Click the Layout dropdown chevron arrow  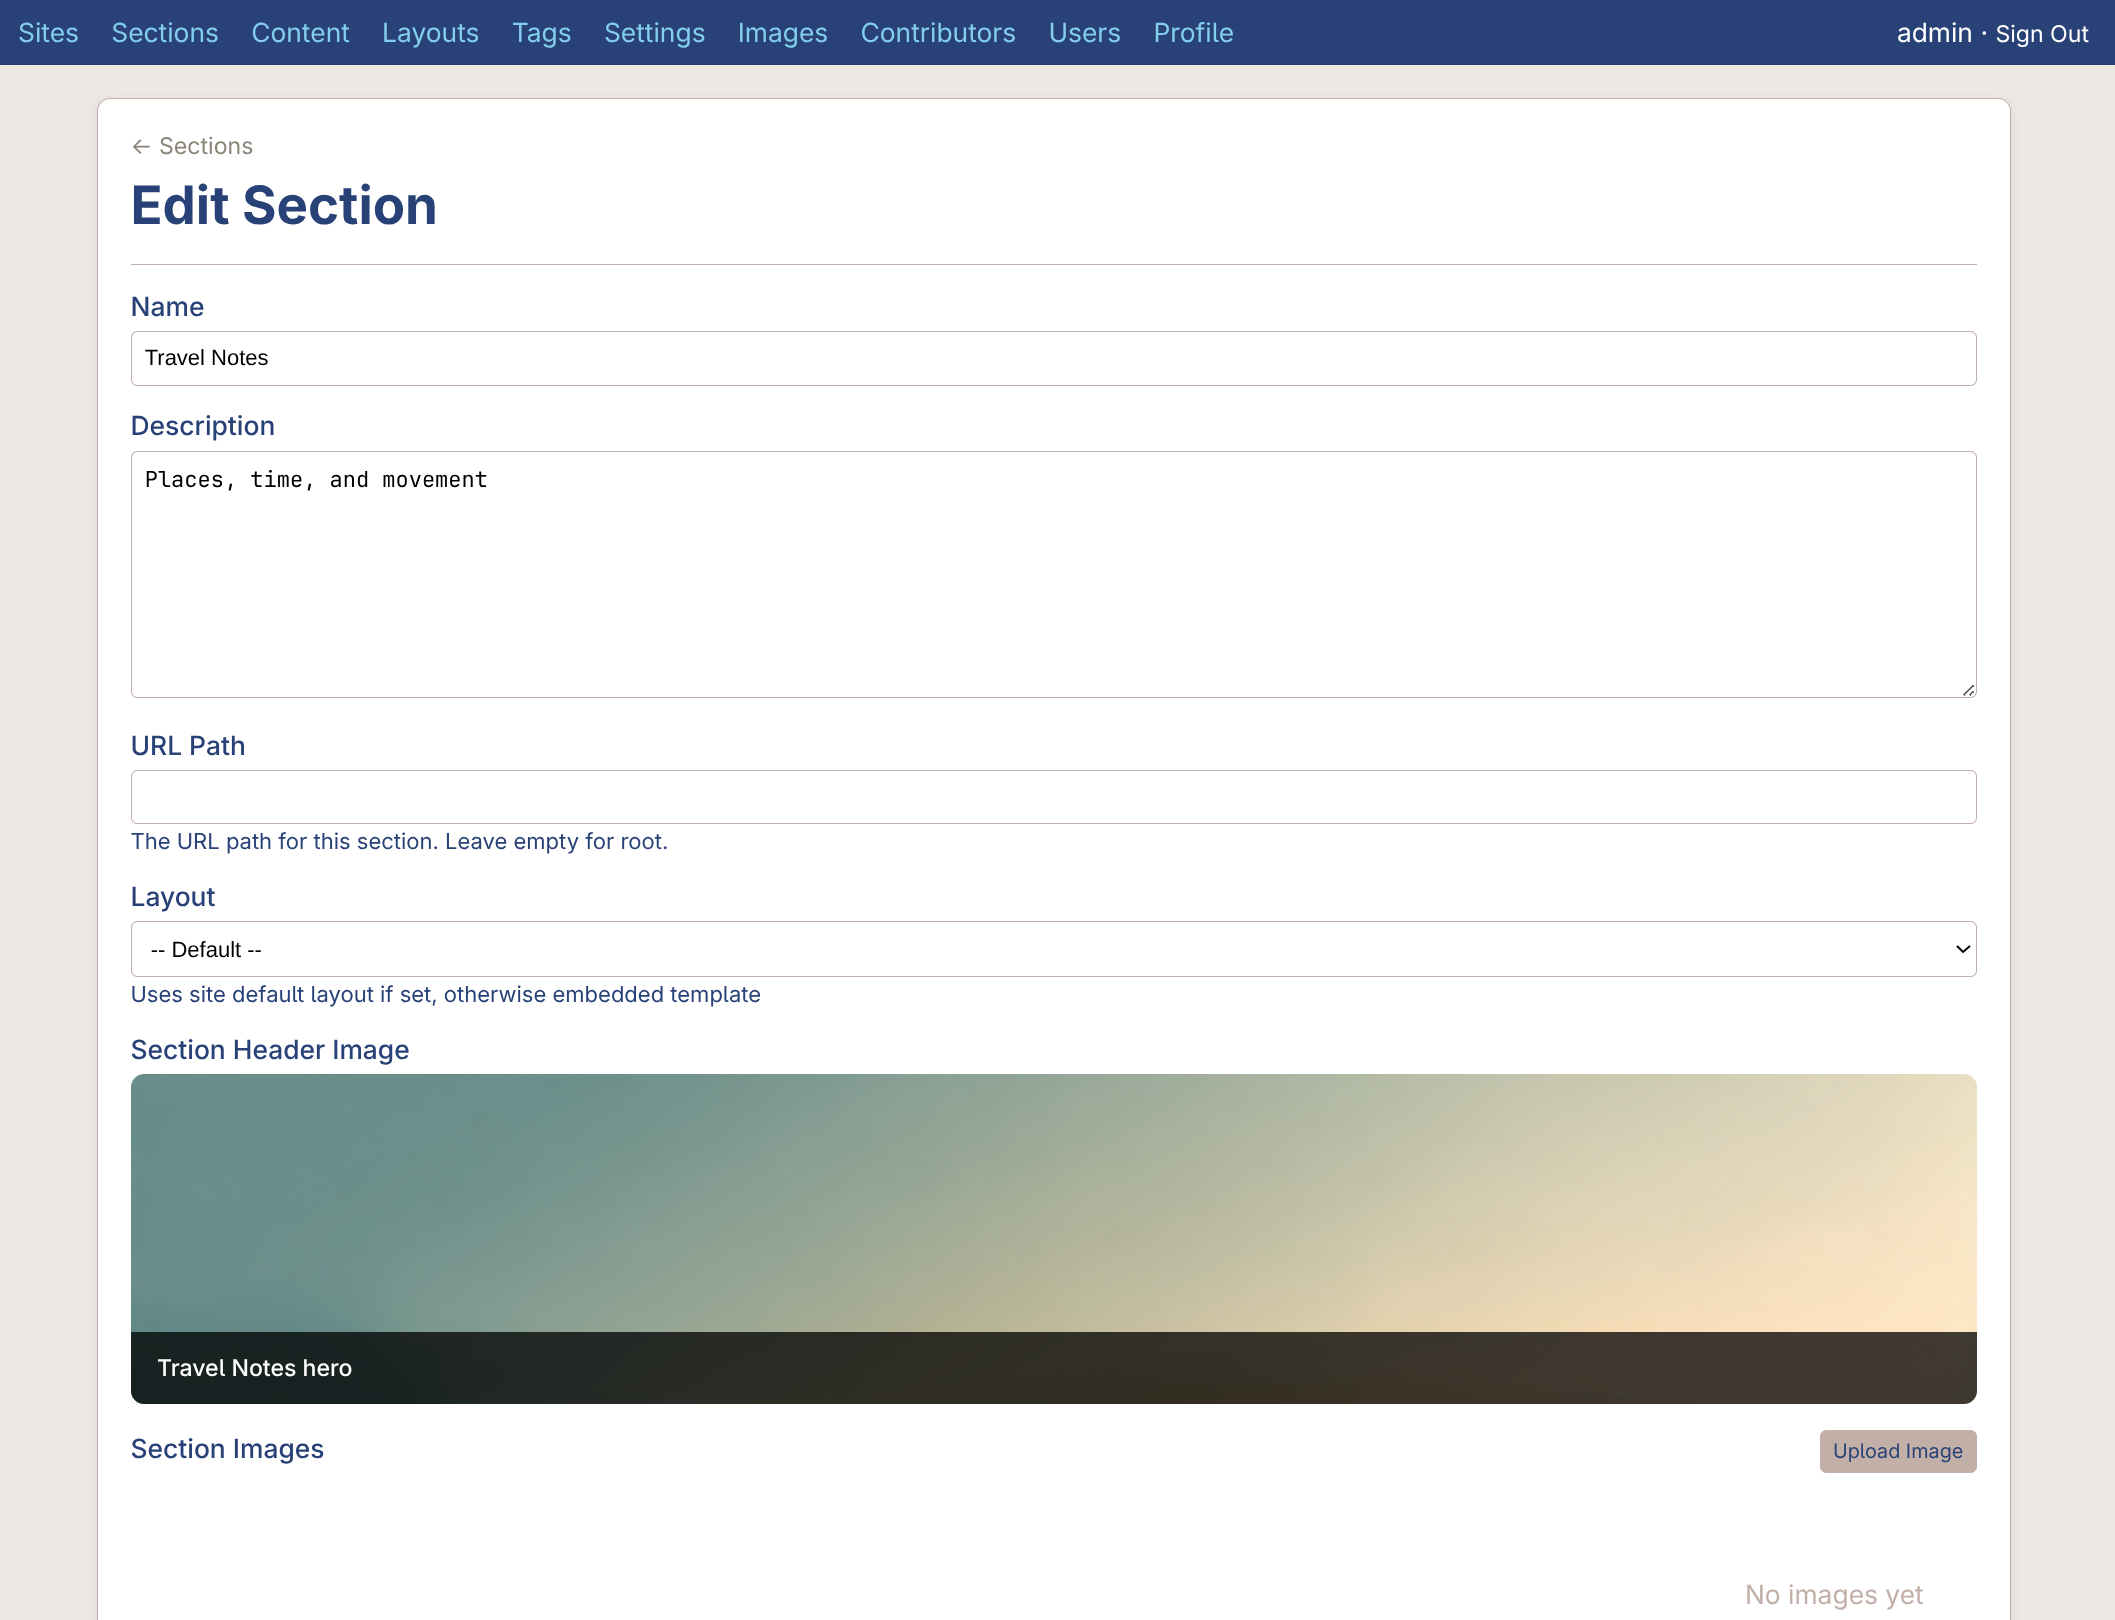[x=1962, y=949]
